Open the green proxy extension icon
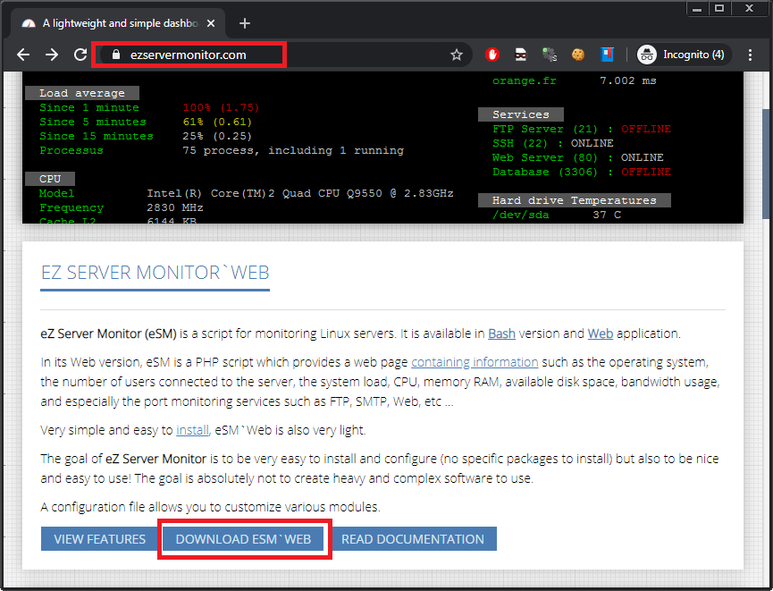This screenshot has width=773, height=591. 549,55
